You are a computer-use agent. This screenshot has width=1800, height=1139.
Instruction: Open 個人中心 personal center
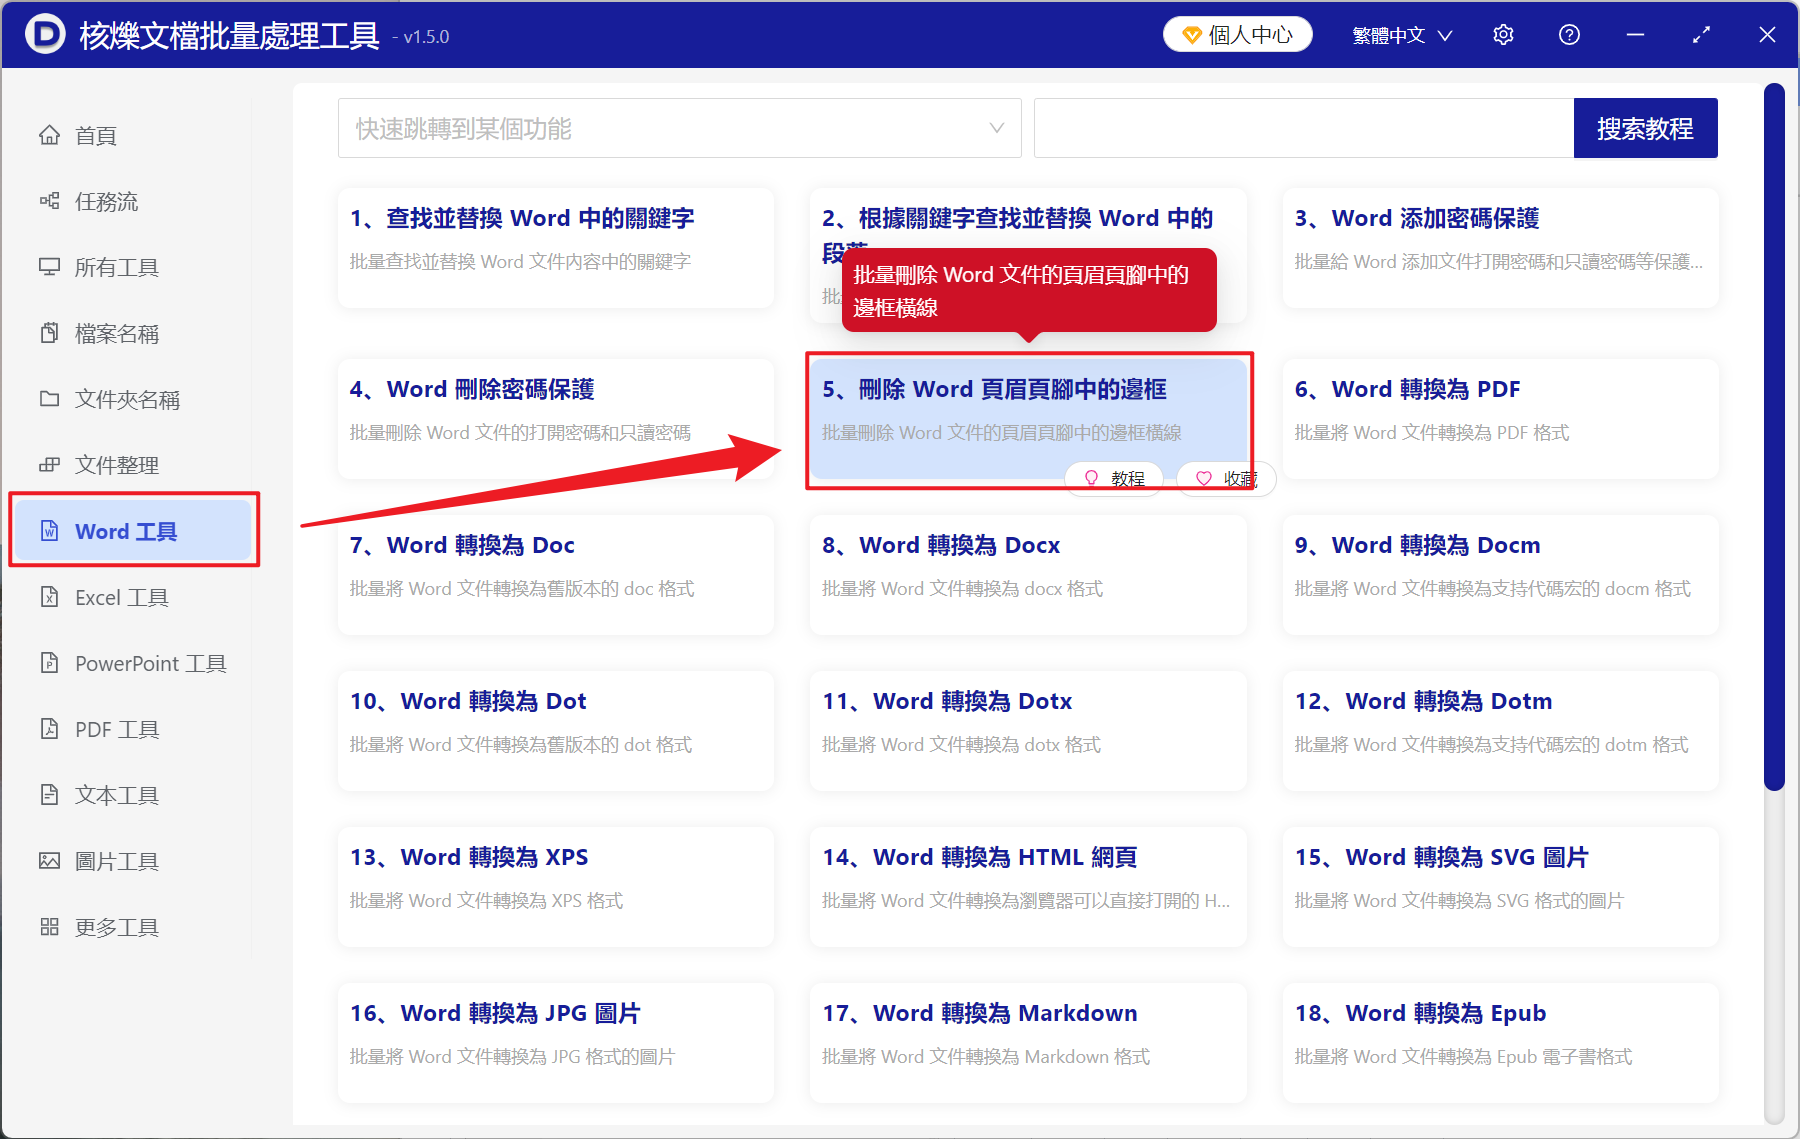1237,33
